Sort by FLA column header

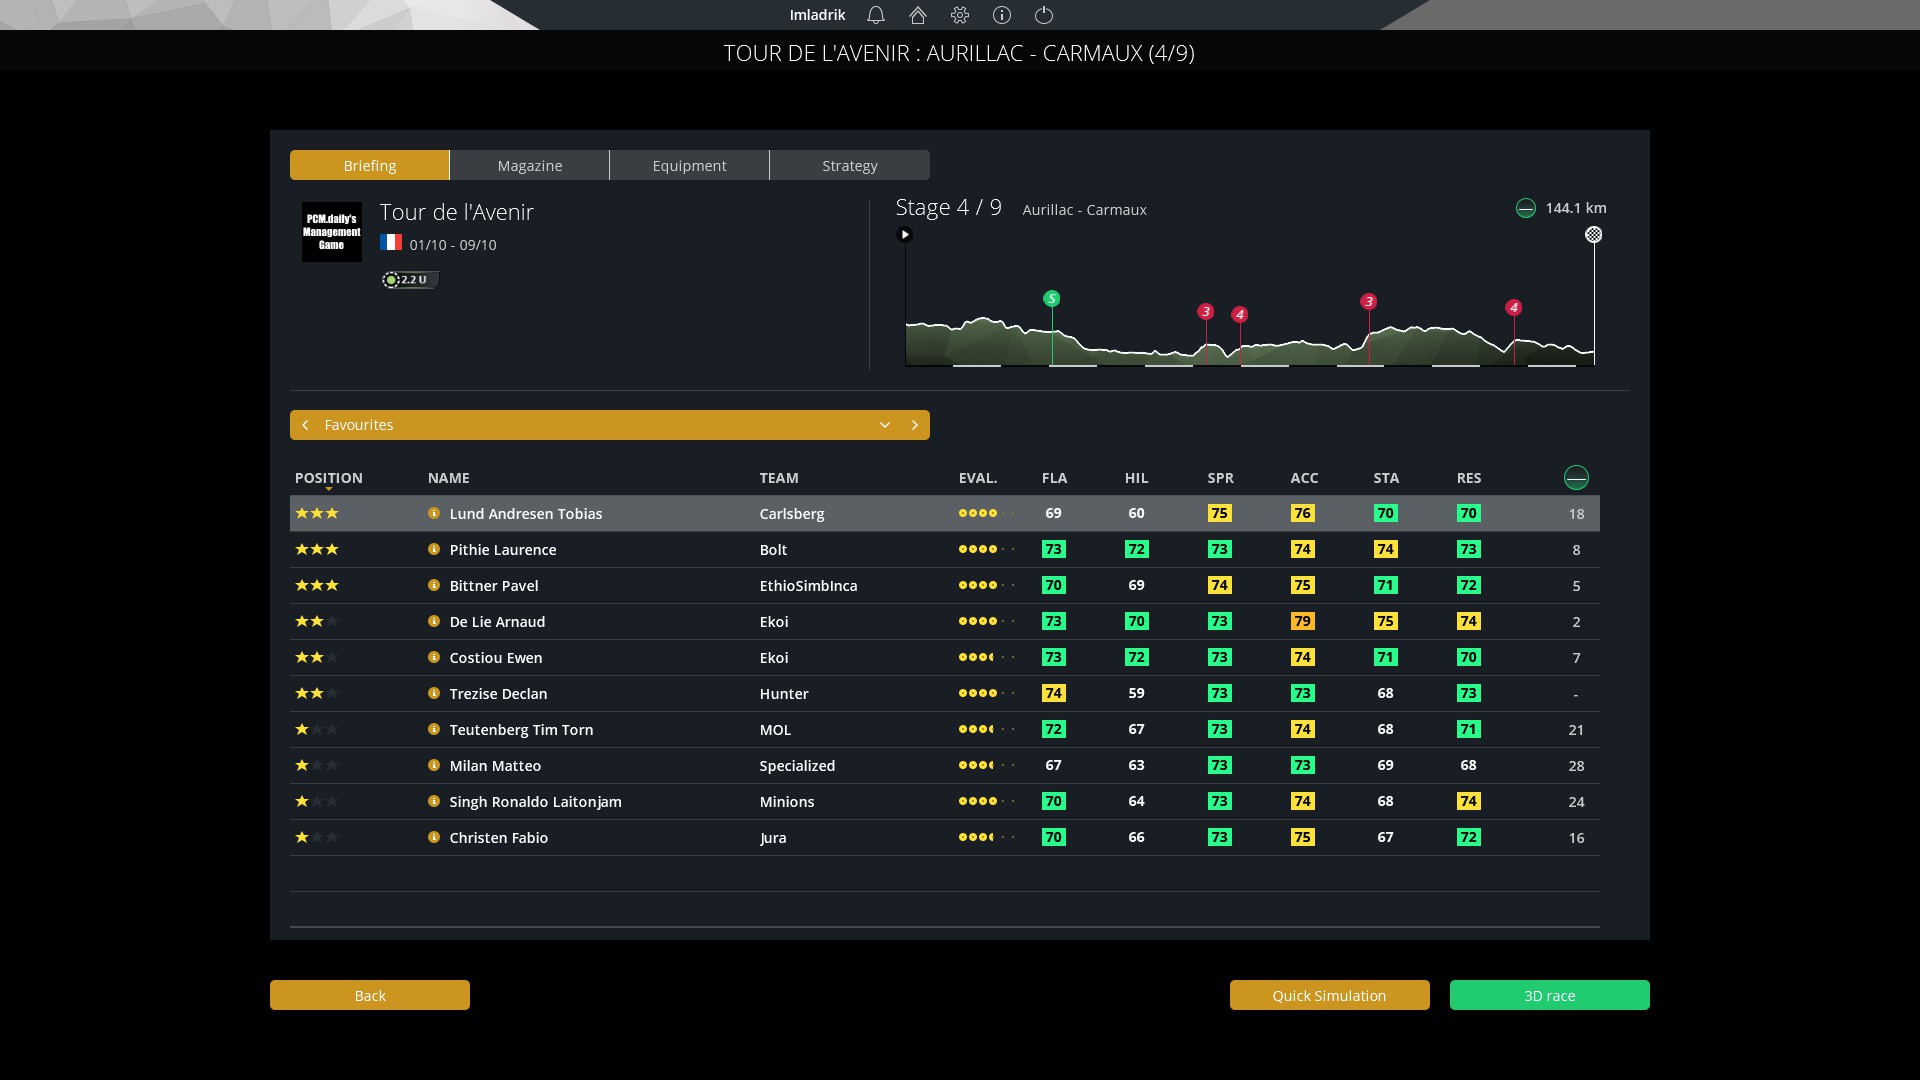pyautogui.click(x=1054, y=478)
